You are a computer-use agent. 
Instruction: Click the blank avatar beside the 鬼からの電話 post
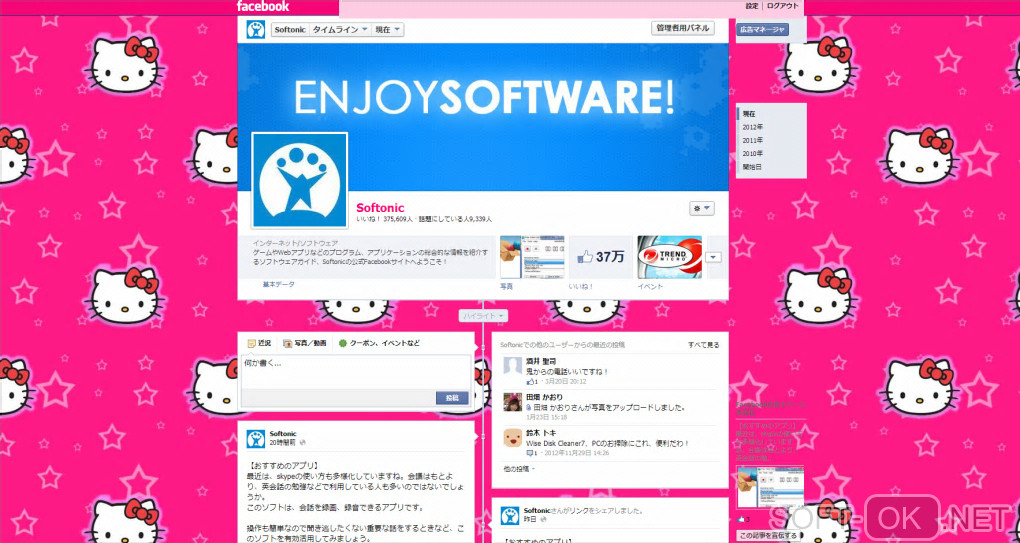(513, 367)
